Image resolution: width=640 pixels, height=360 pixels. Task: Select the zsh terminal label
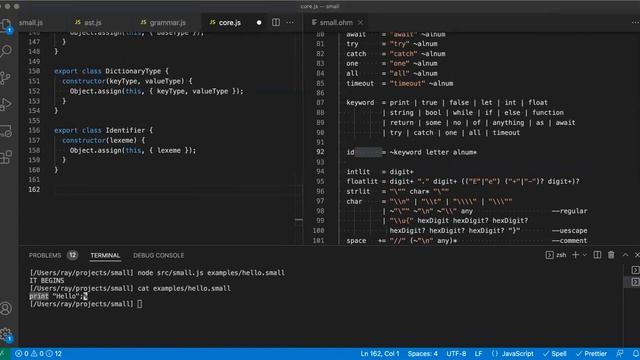[x=556, y=255]
